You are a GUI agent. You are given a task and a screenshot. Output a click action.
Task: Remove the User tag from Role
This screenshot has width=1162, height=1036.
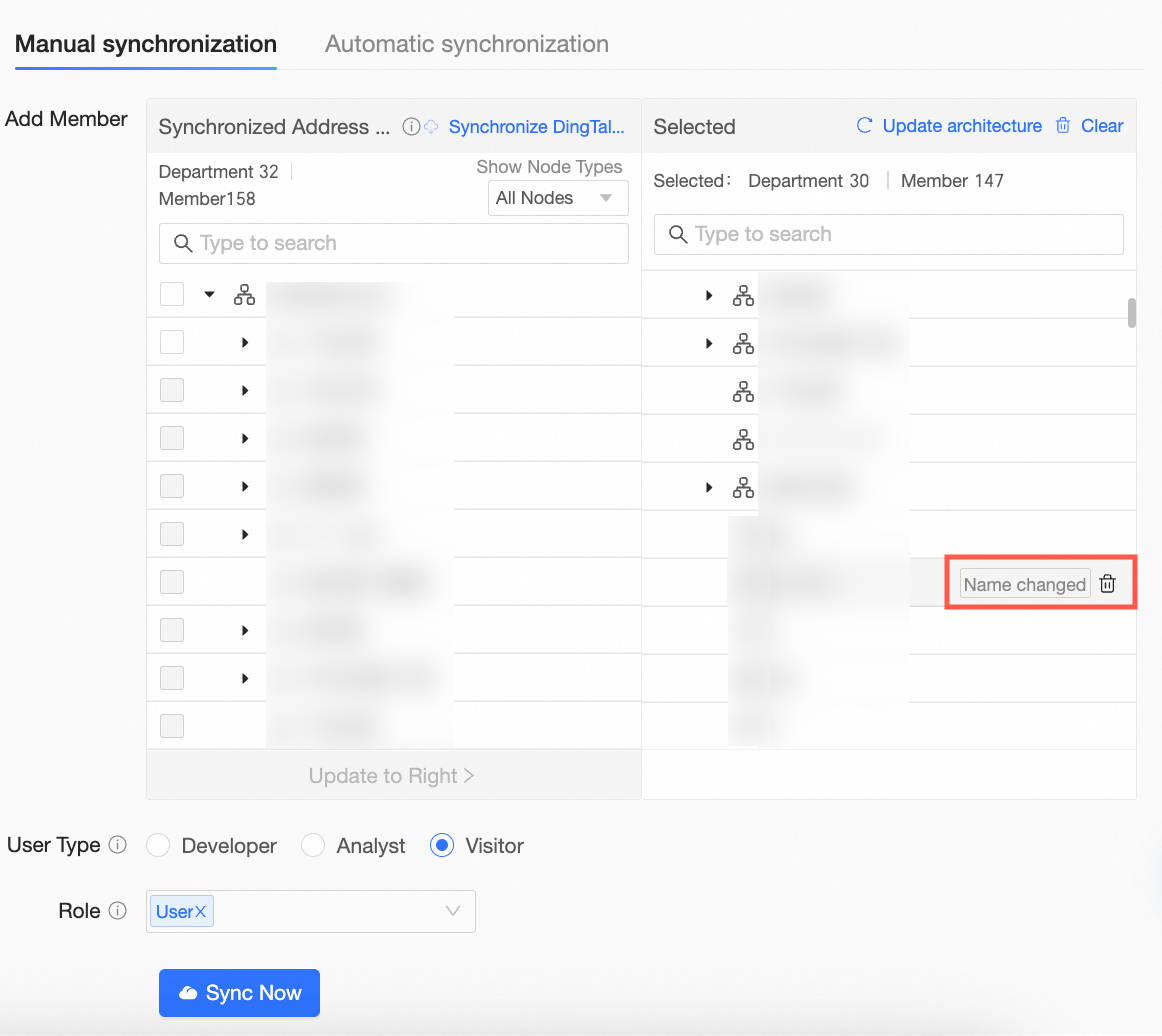201,912
